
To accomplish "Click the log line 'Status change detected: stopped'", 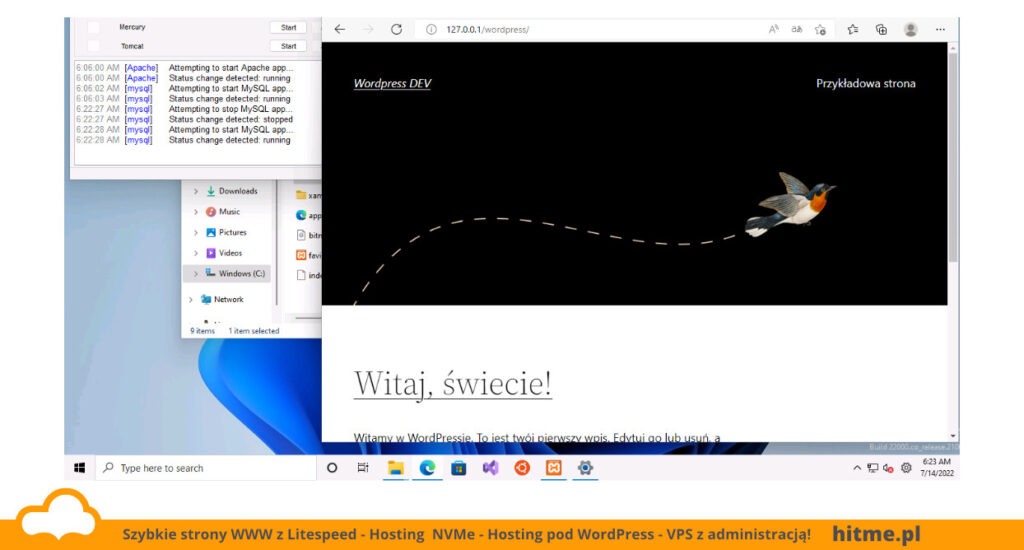I will pyautogui.click(x=231, y=120).
